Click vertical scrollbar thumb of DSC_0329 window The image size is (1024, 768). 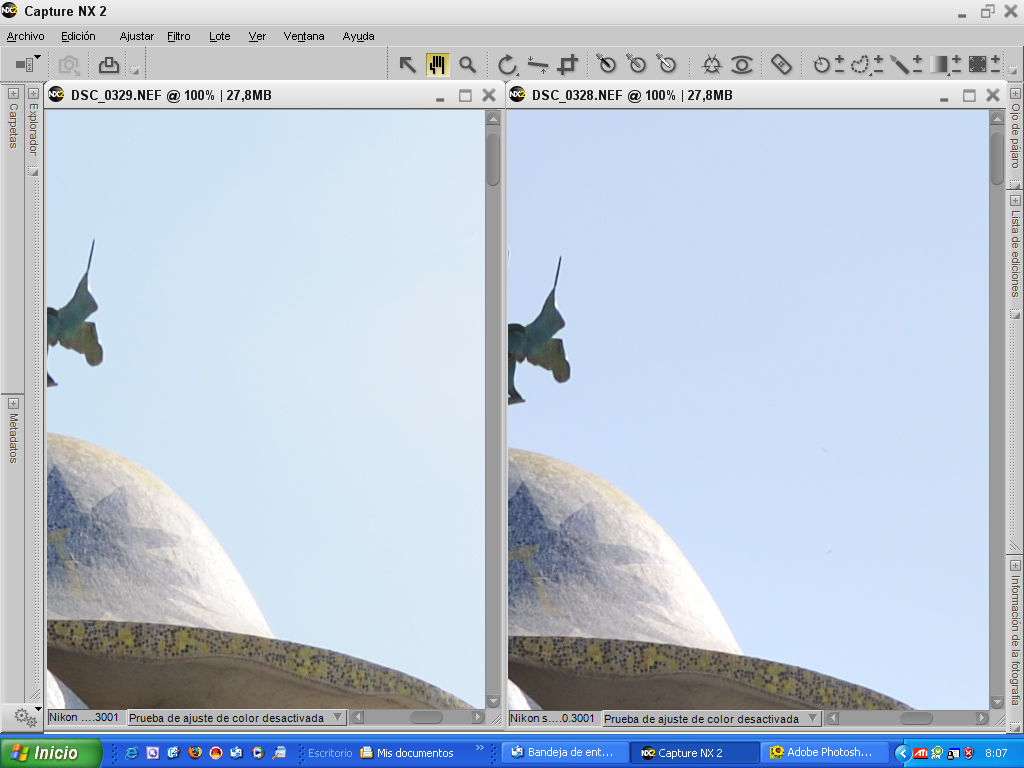click(493, 159)
